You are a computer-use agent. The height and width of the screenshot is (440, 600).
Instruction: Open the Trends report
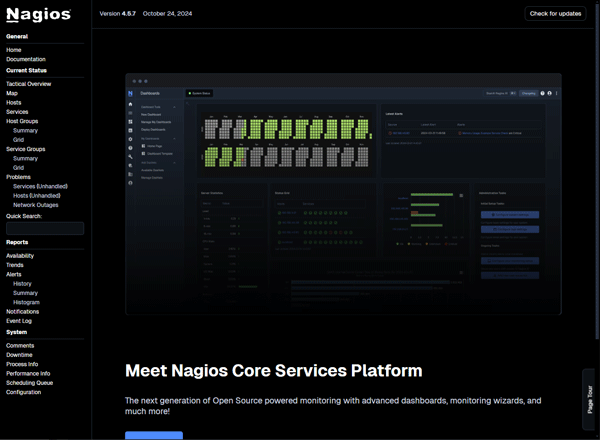(x=15, y=265)
